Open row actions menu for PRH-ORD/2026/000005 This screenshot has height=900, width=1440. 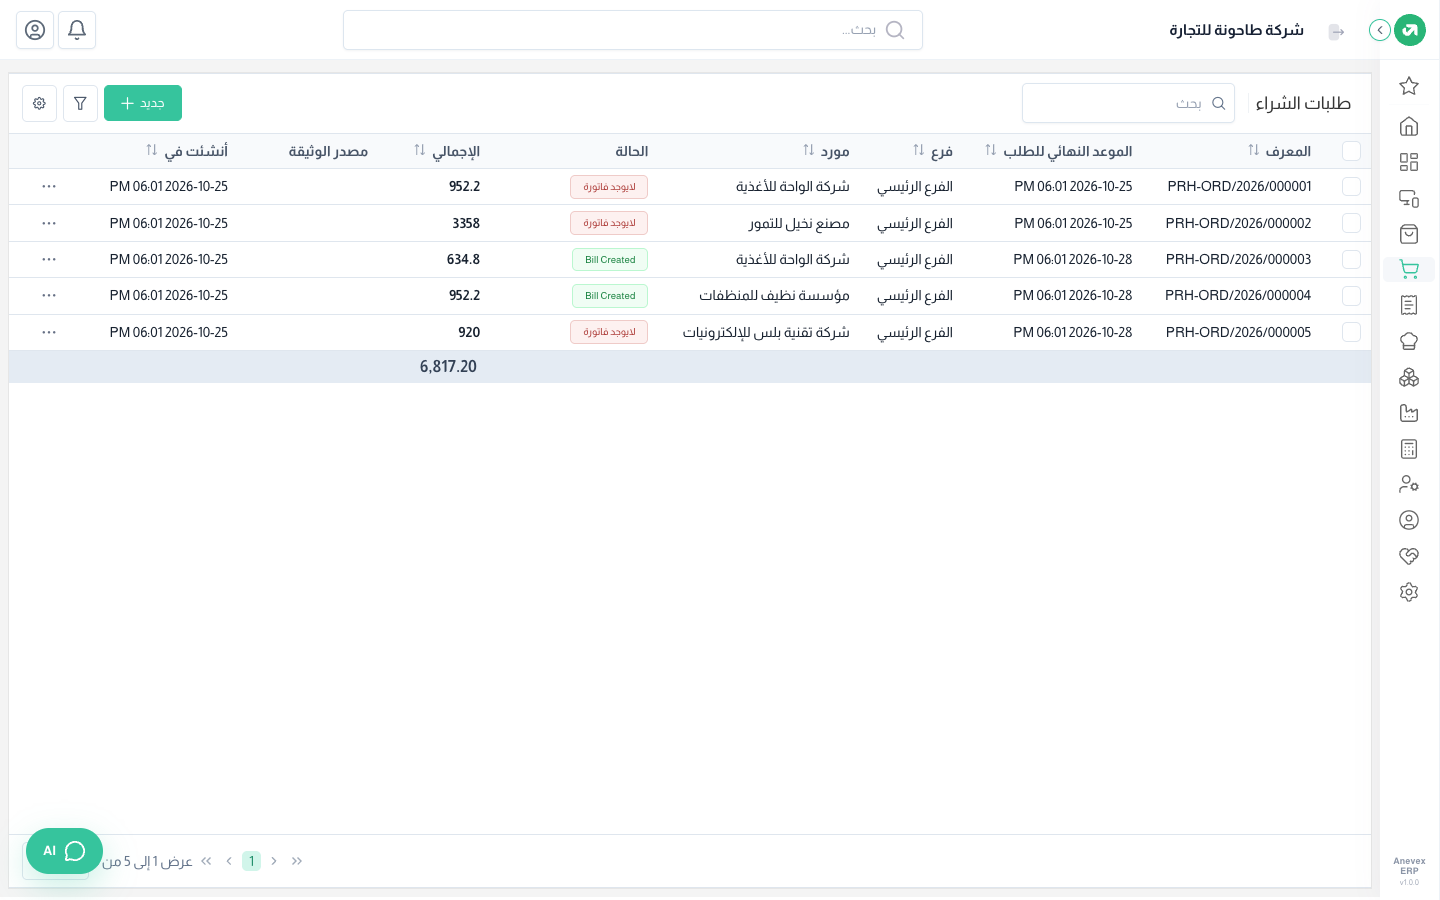[49, 332]
